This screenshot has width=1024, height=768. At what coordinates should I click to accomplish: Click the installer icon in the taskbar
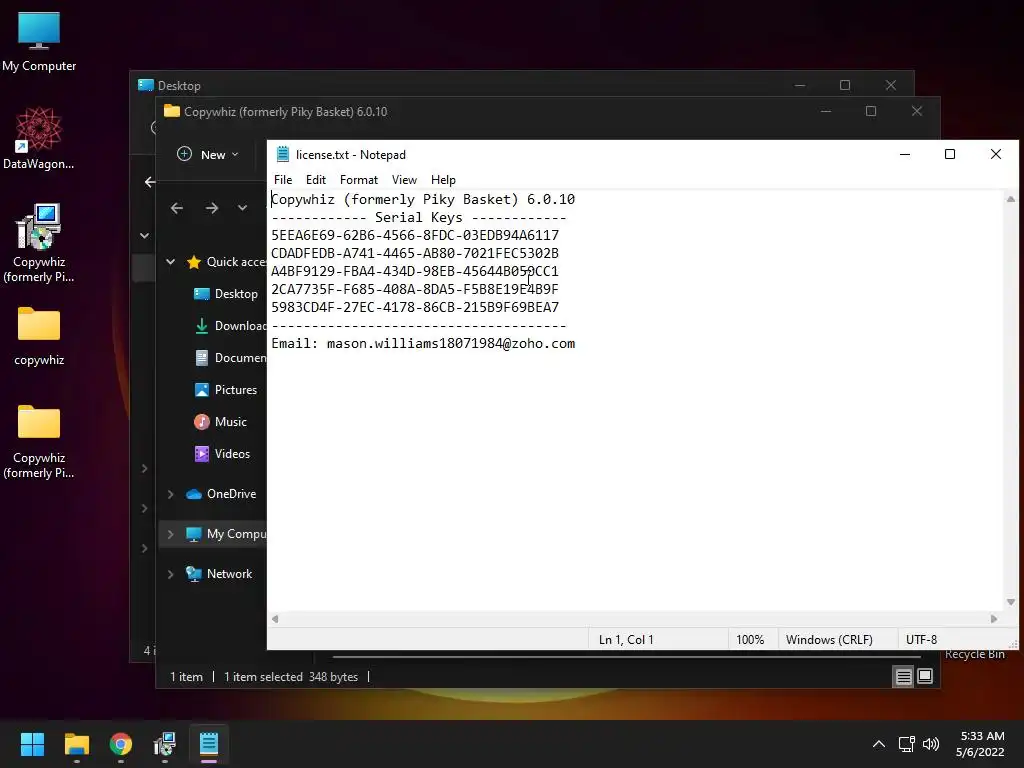(x=165, y=744)
